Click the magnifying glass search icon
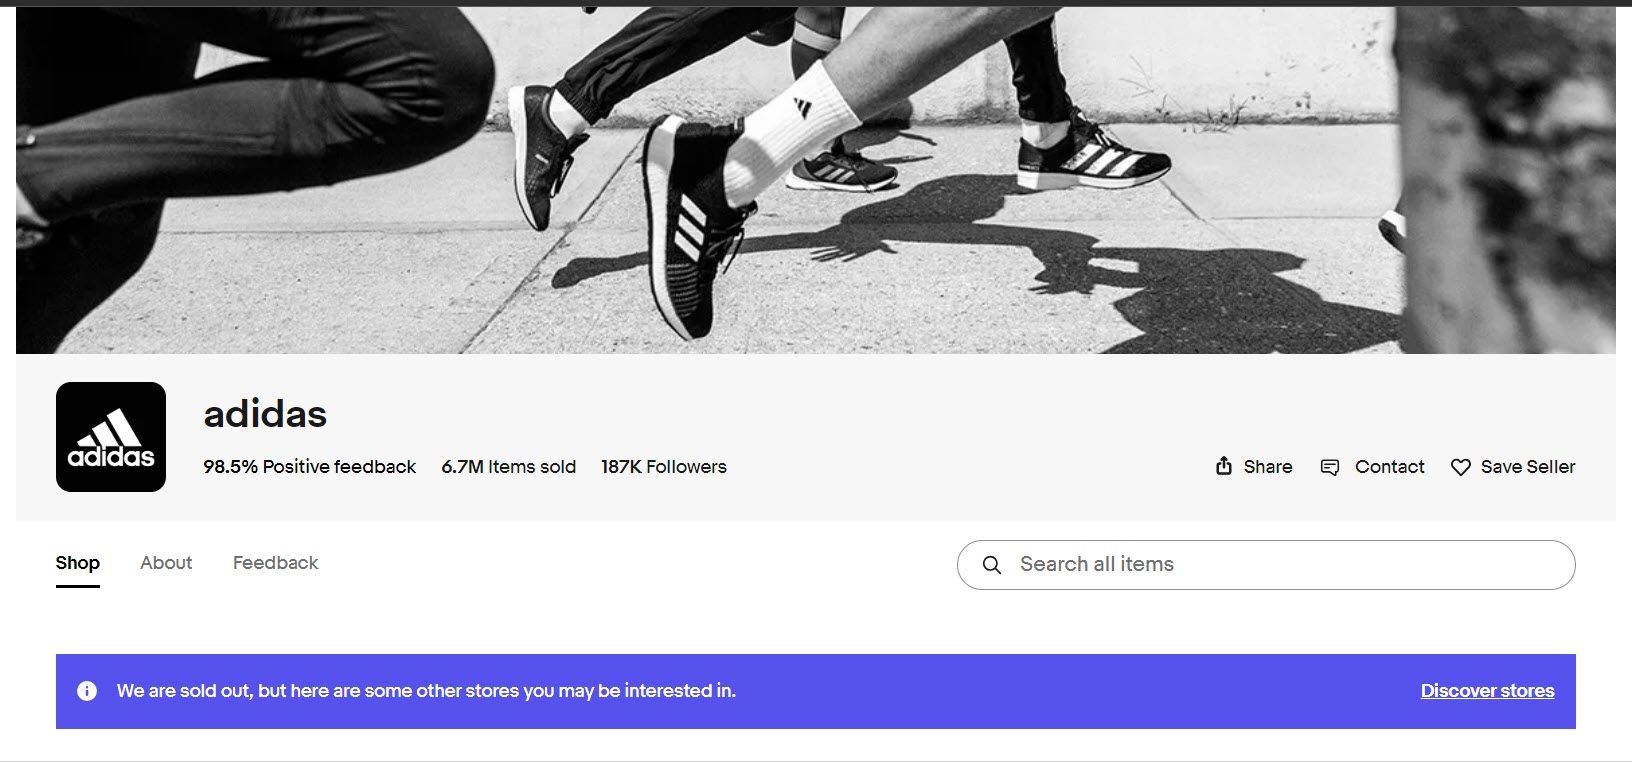 click(x=991, y=565)
